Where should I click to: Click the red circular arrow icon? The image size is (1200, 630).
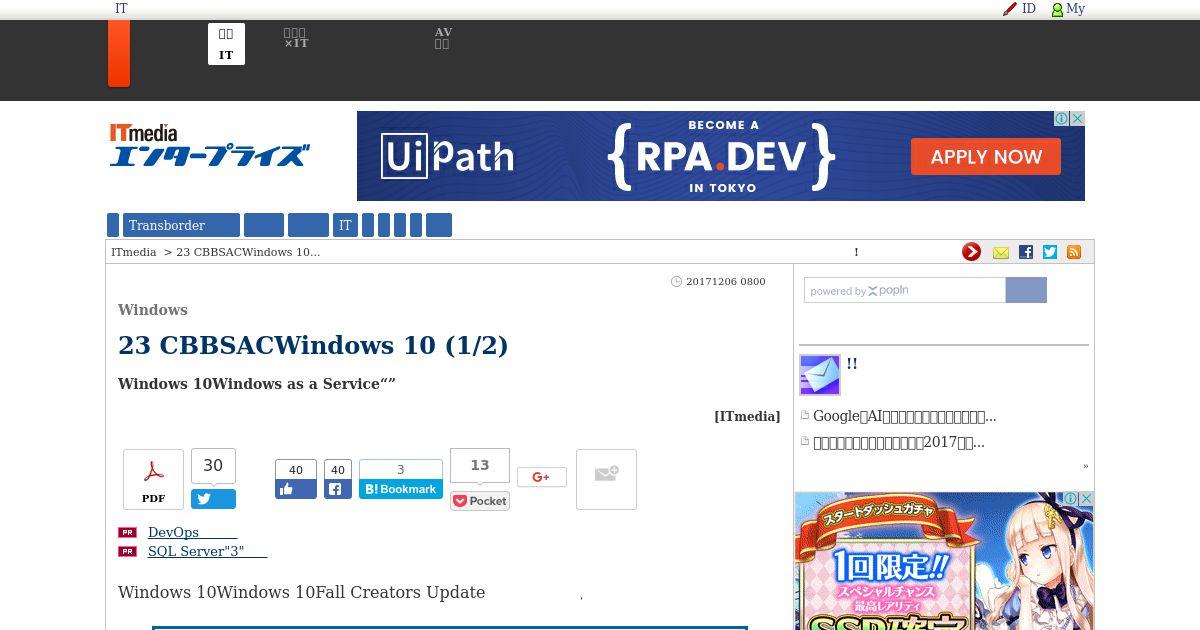pyautogui.click(x=971, y=252)
